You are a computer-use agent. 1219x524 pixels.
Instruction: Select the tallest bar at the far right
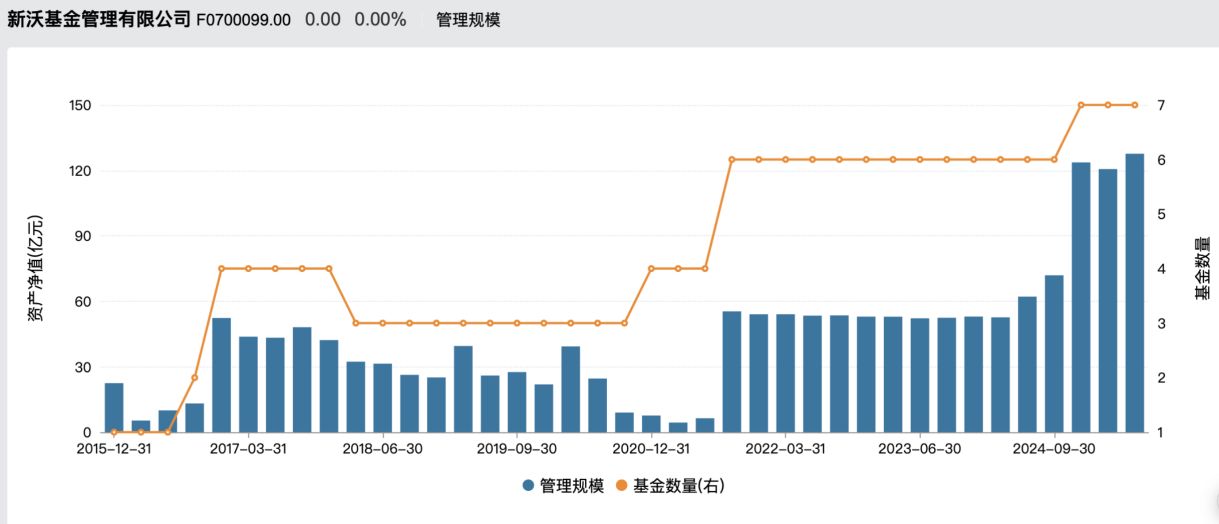[1134, 293]
